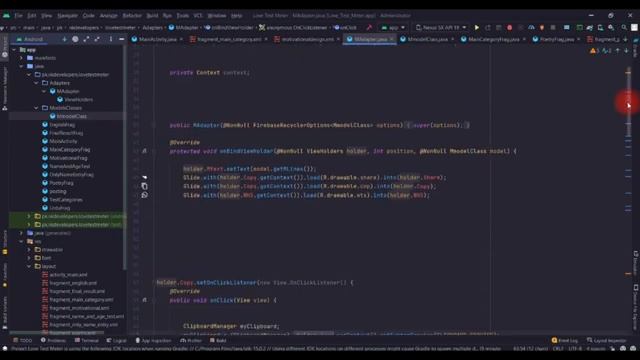Open the Android project view dropdown

[x=30, y=39]
